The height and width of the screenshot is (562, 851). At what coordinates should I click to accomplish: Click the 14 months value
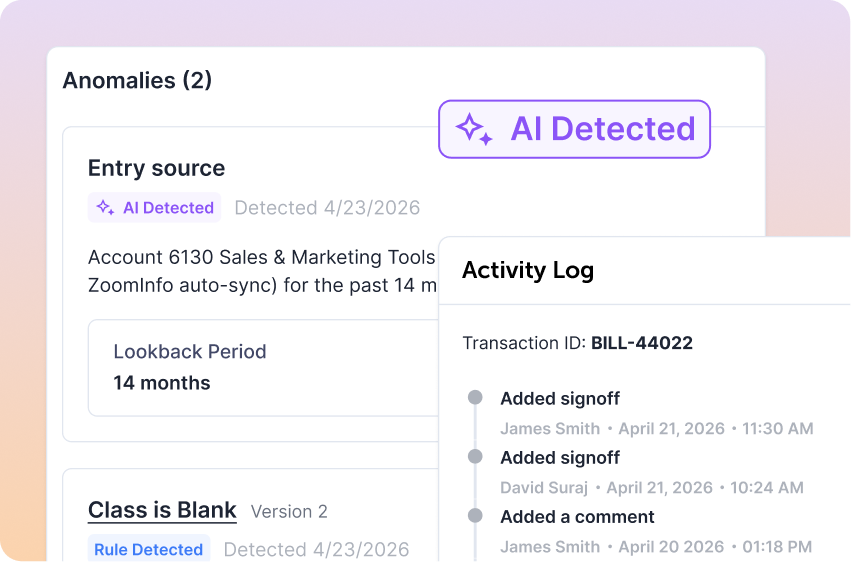[162, 383]
